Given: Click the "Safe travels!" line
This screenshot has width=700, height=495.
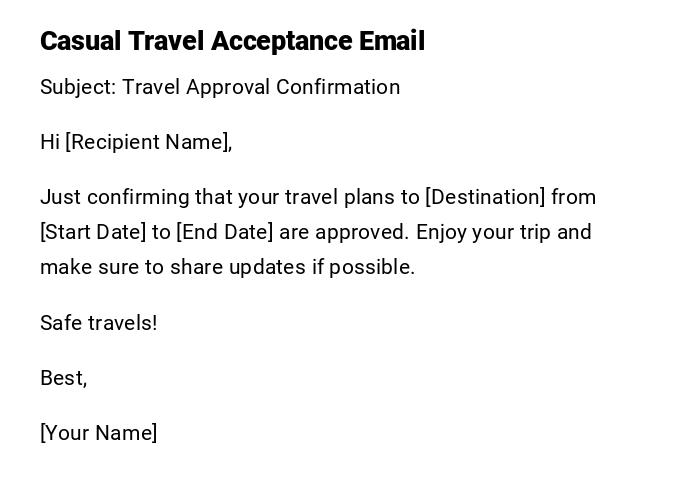Looking at the screenshot, I should 99,323.
